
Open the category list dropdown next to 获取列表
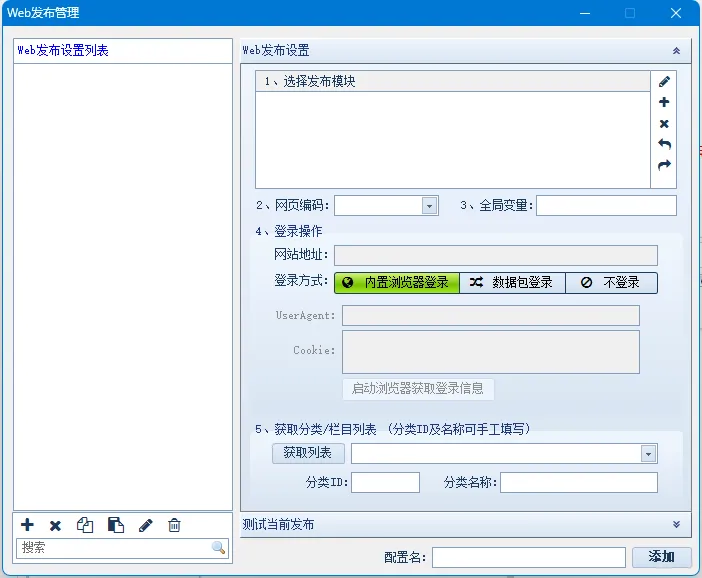pos(649,454)
